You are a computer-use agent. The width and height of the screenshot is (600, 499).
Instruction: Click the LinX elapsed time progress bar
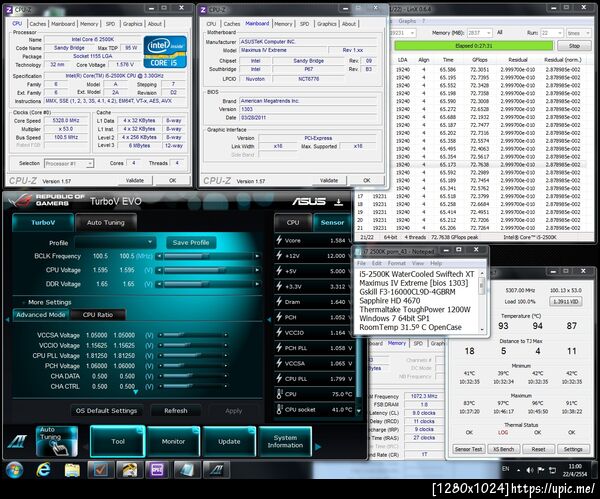[x=474, y=46]
